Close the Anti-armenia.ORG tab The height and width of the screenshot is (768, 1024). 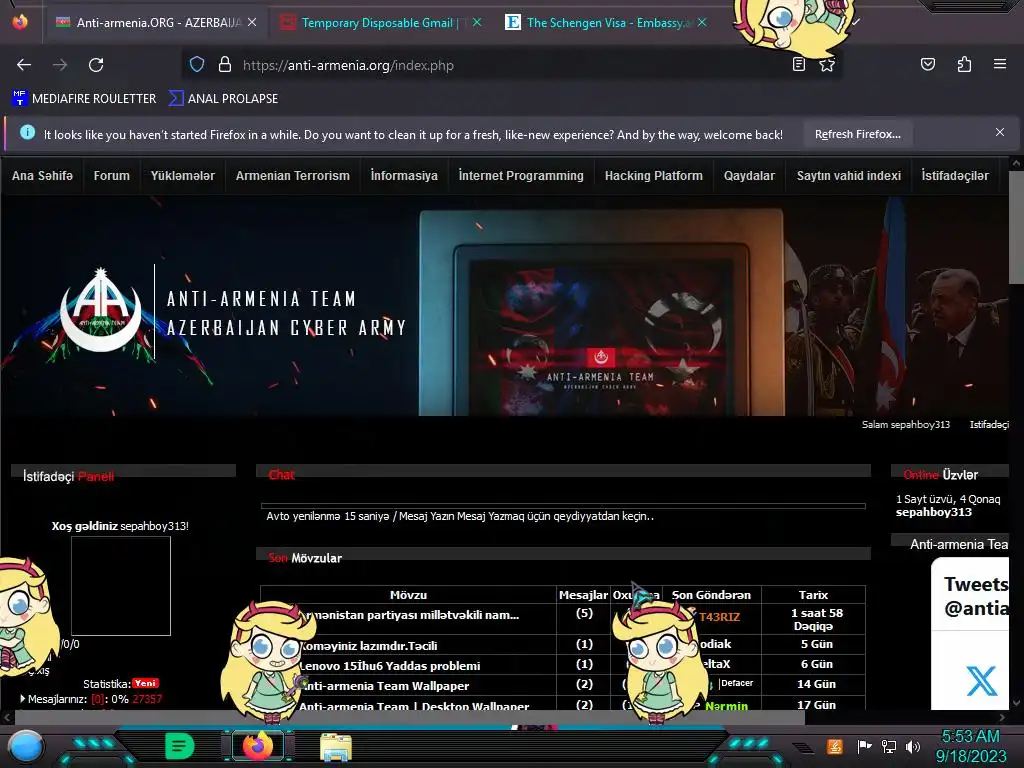coord(252,22)
